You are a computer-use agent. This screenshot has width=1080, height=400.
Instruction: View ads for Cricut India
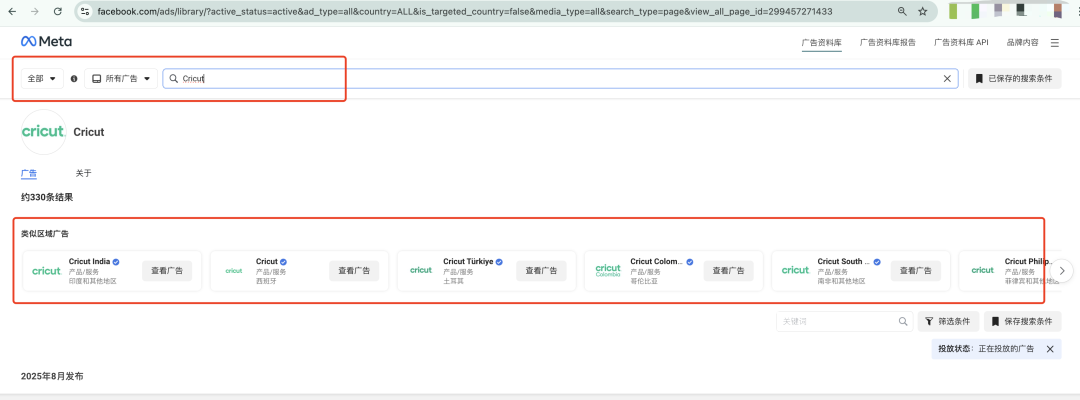(x=167, y=271)
